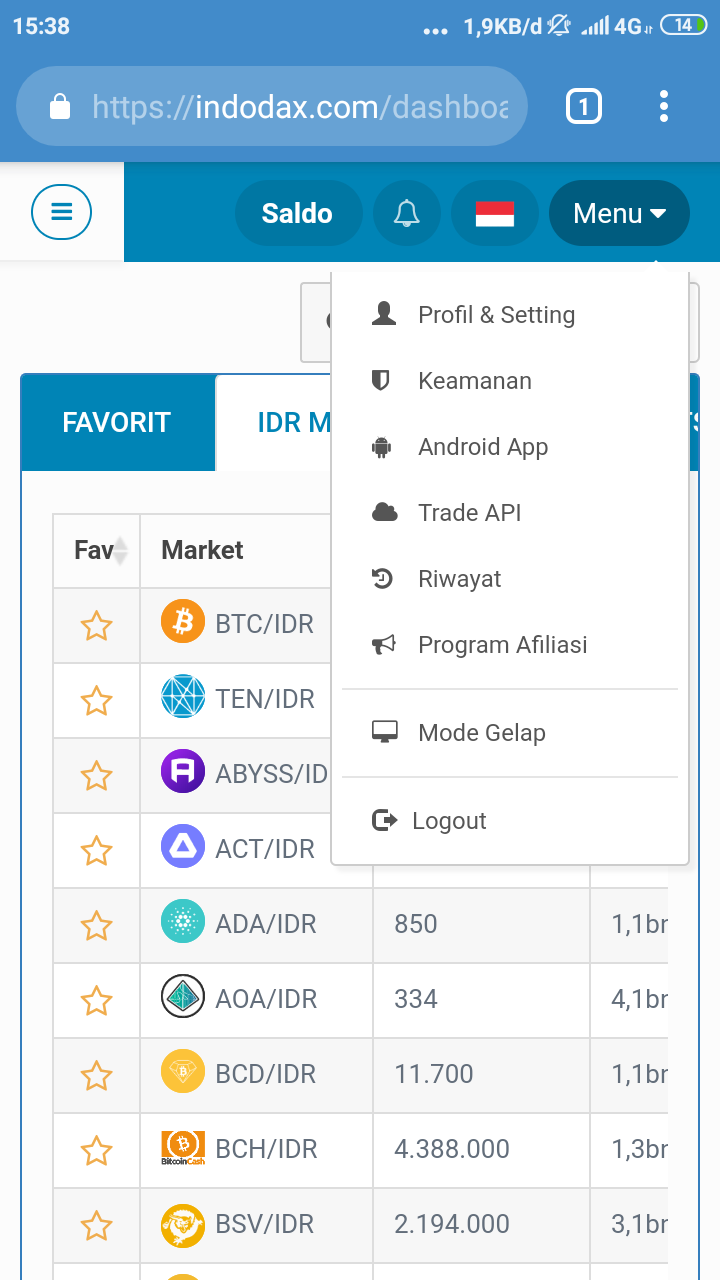Click the AOA/IDR price 334

tap(416, 999)
